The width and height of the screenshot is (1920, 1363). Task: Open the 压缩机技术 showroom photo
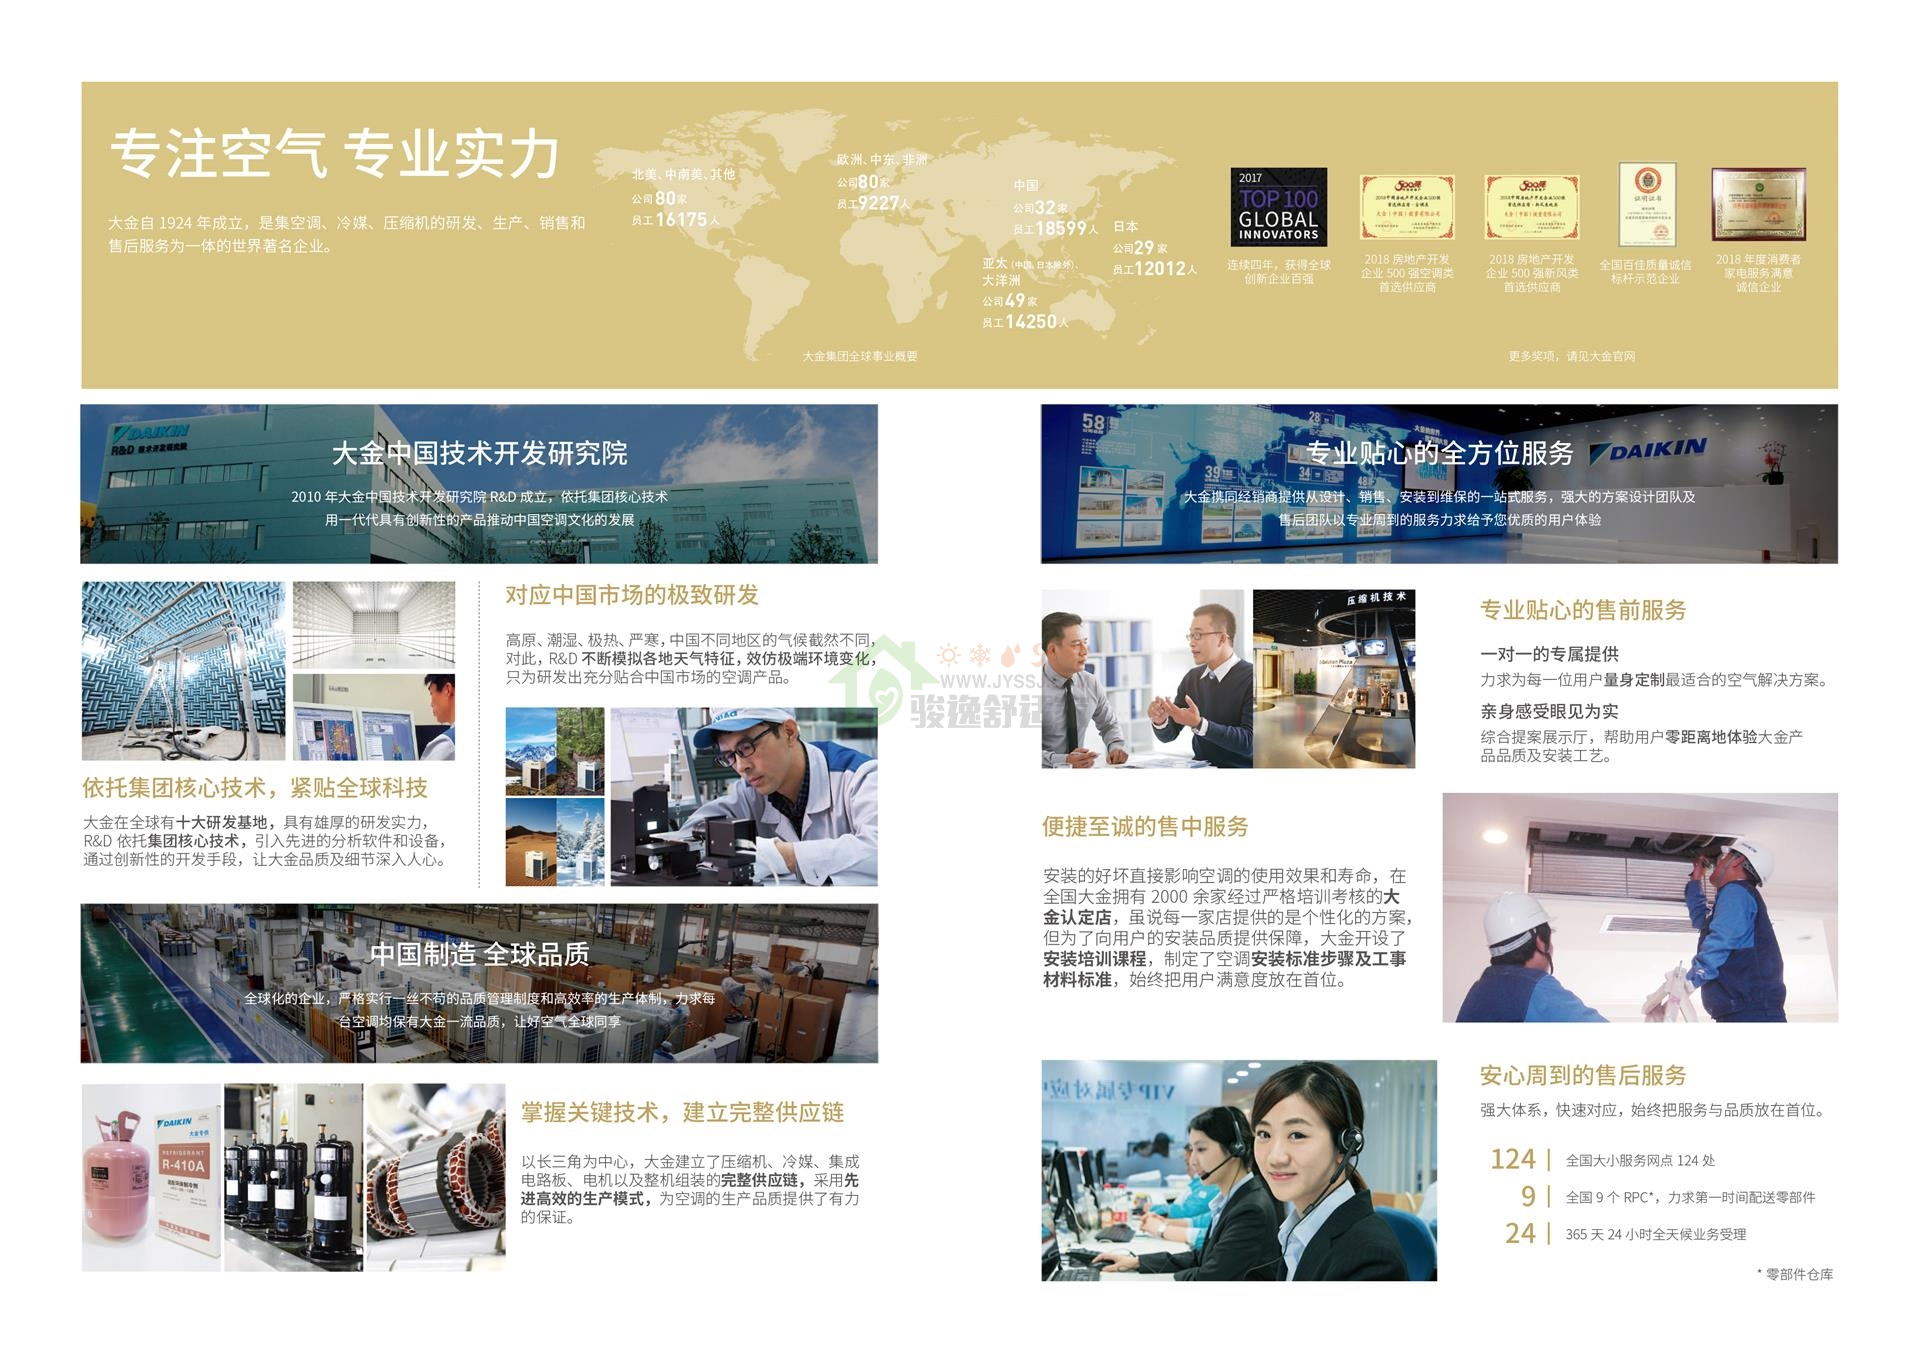coord(1334,679)
